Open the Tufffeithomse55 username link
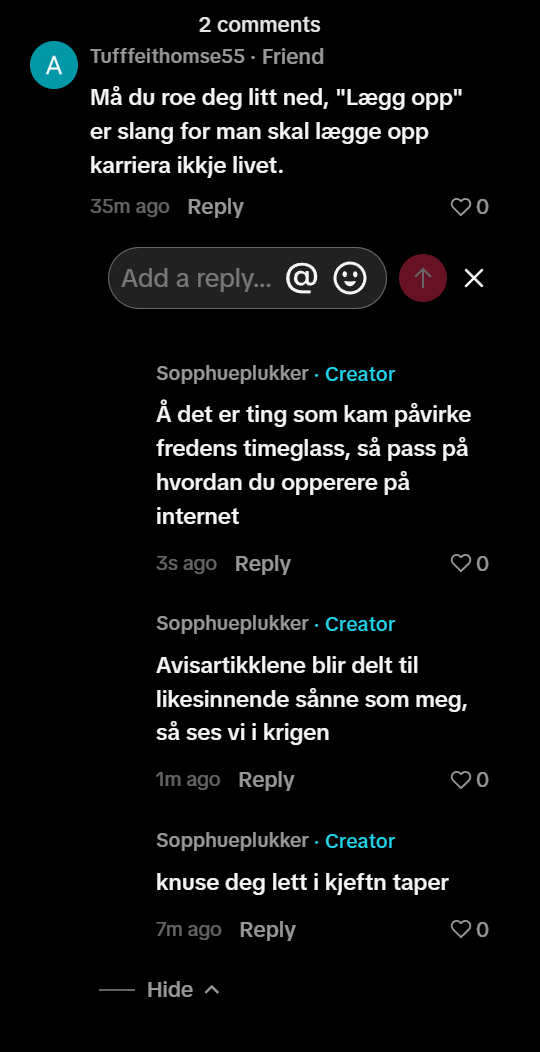Screen dimensions: 540x1052 168,56
